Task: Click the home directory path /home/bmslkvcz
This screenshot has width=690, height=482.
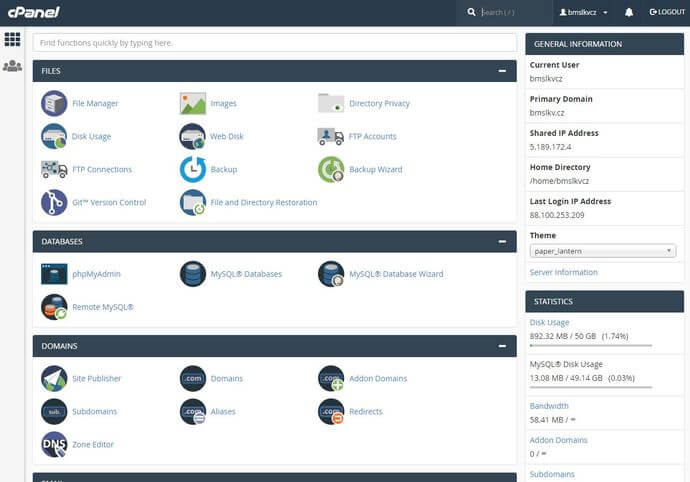Action: pyautogui.click(x=559, y=181)
